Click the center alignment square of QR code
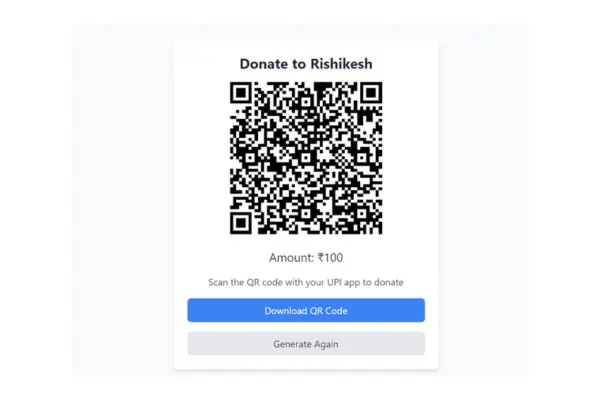This screenshot has width=600, height=400. pos(306,158)
